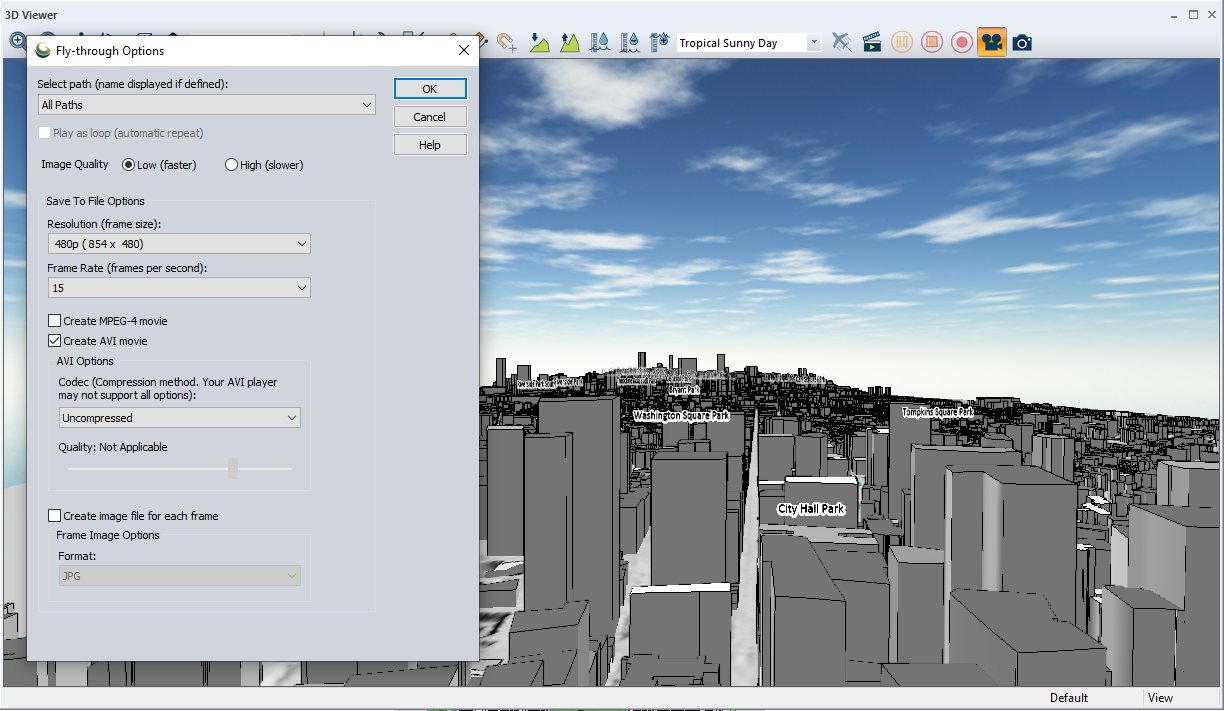Select High (slower) image quality
The image size is (1224, 711).
tap(232, 165)
